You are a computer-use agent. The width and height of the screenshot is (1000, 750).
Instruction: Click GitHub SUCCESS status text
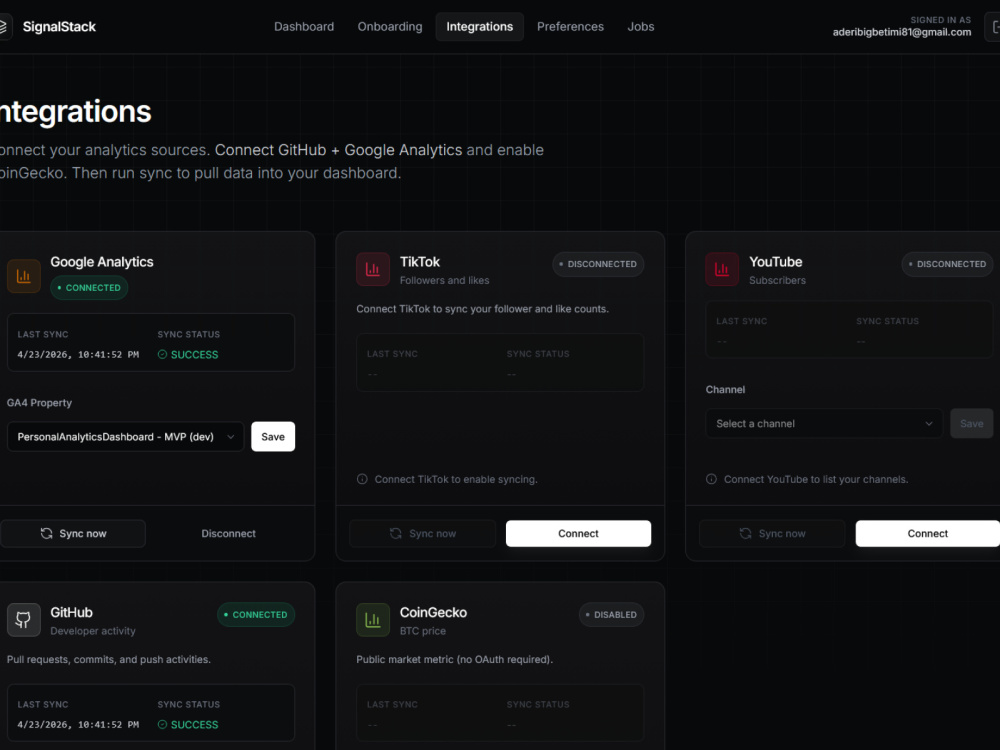195,724
